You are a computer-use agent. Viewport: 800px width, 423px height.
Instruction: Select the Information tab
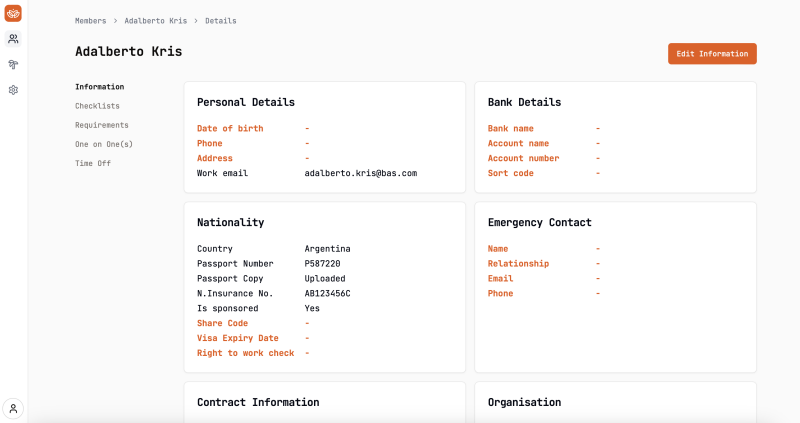point(99,87)
